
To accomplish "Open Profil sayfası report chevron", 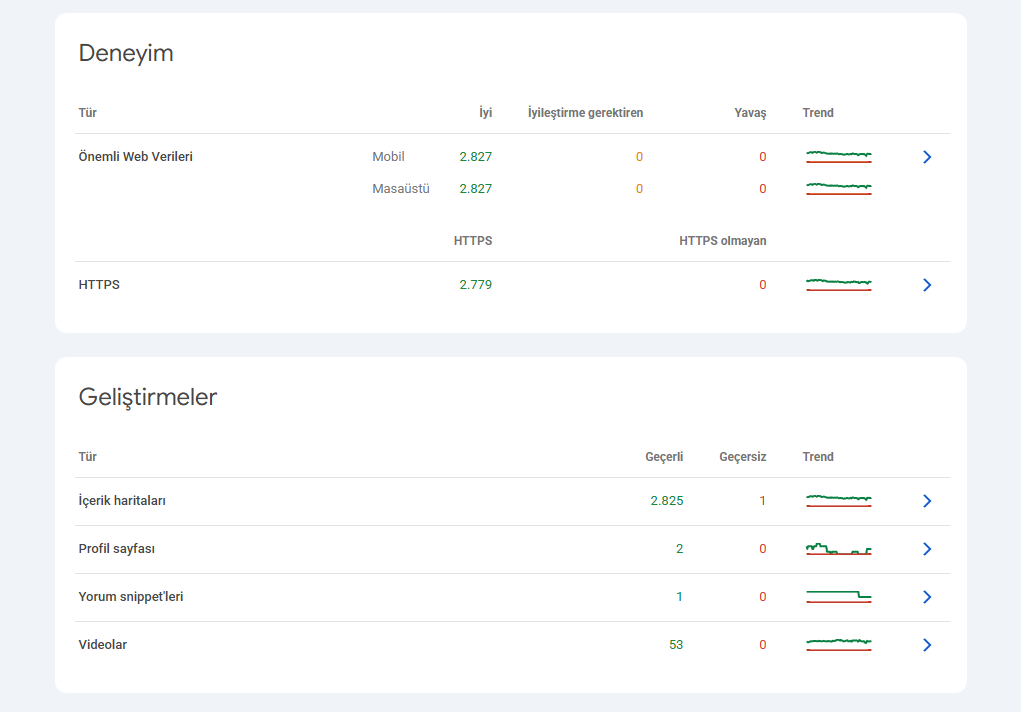I will 927,549.
